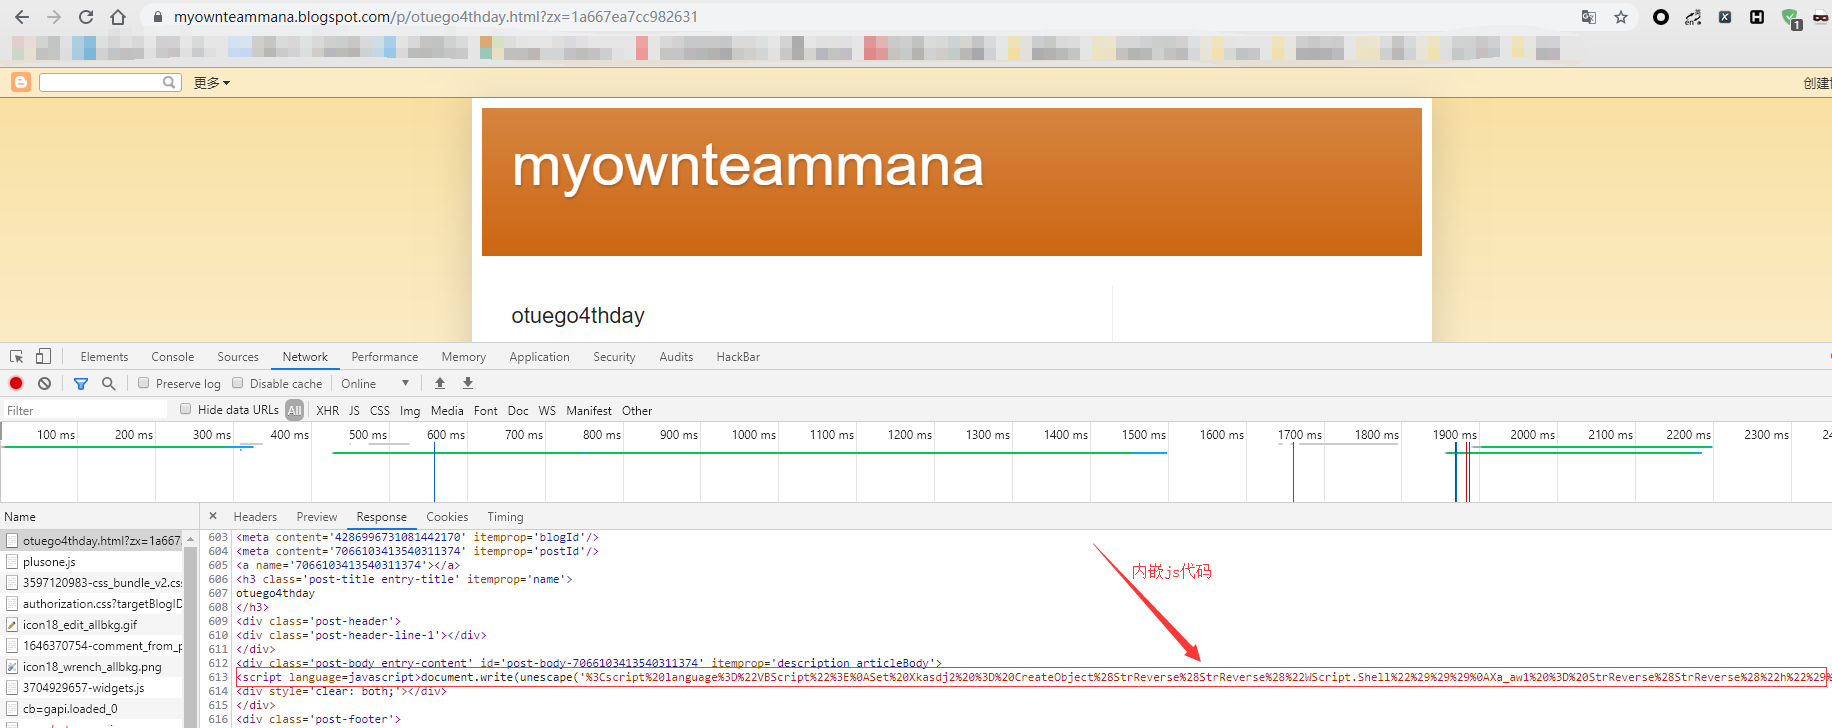Filter requests by Other
1832x728 pixels.
point(637,410)
